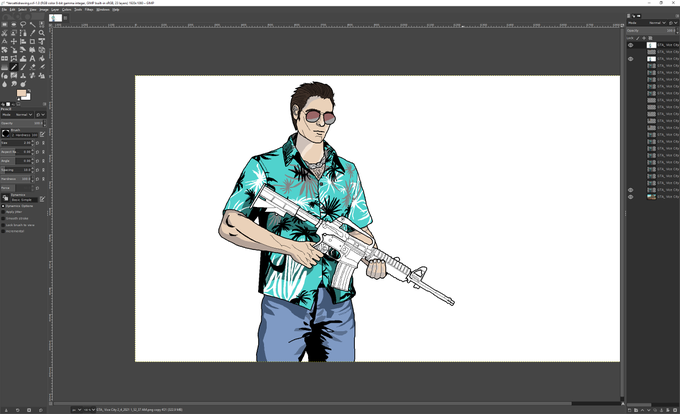Select the Rectangle Select tool
Viewport: 680px width, 414px height.
[x=4, y=24]
